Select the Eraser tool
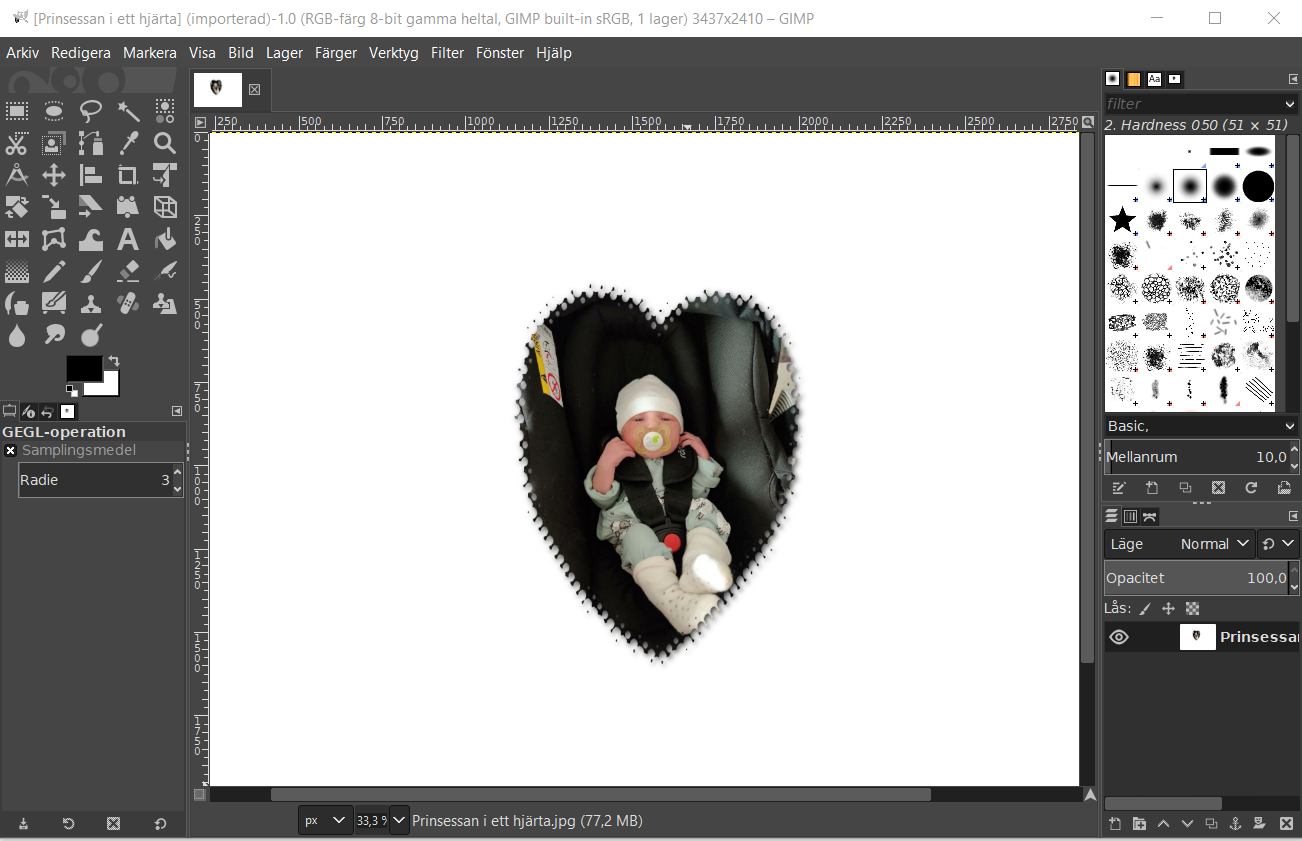The height and width of the screenshot is (841, 1302). click(128, 272)
